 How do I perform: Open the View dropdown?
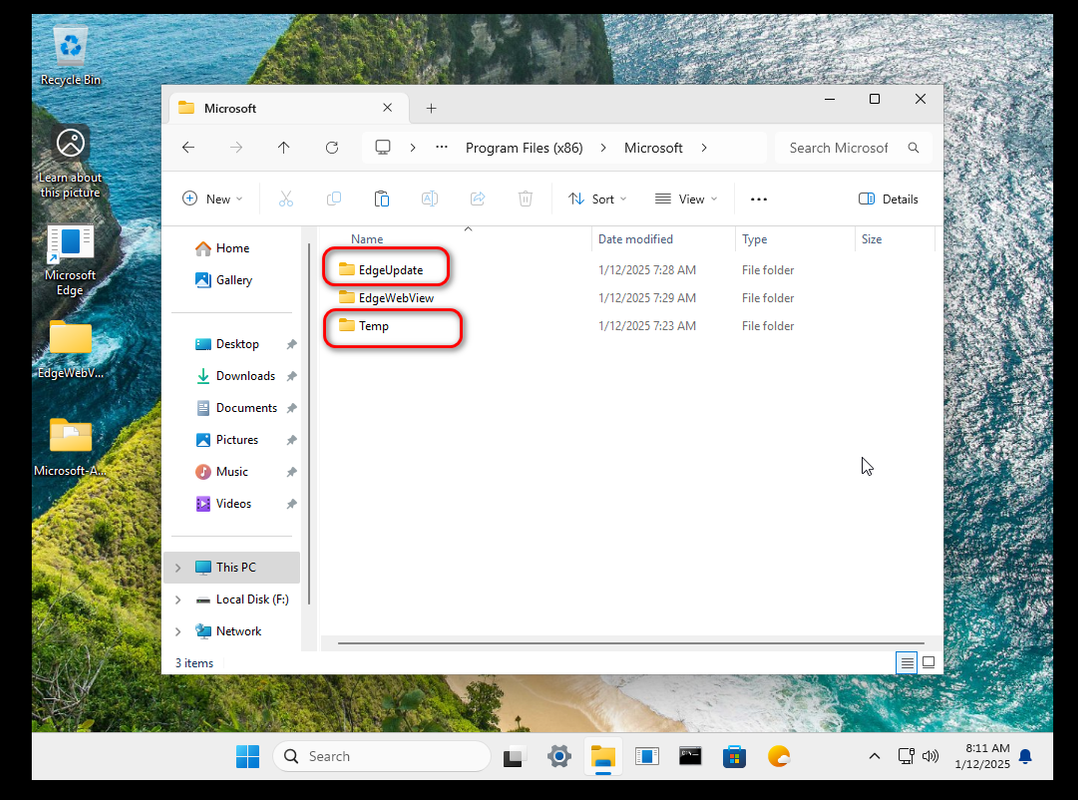(686, 199)
